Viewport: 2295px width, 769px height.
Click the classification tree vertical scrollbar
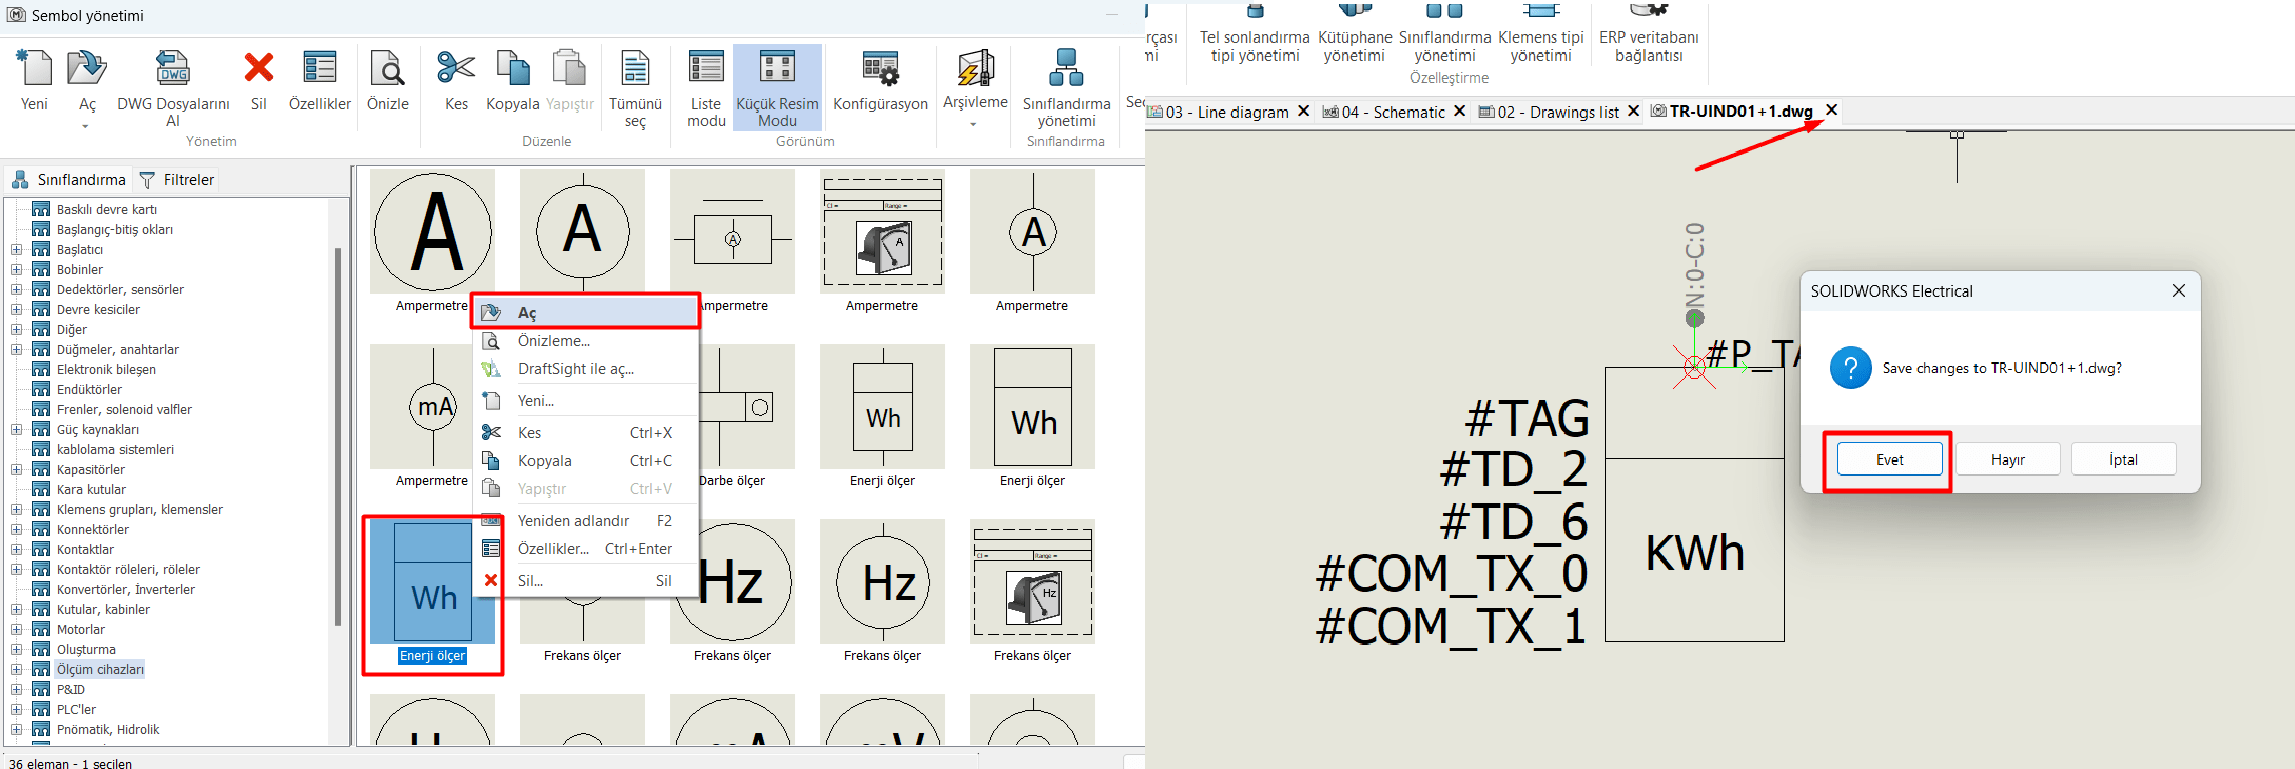[x=338, y=438]
